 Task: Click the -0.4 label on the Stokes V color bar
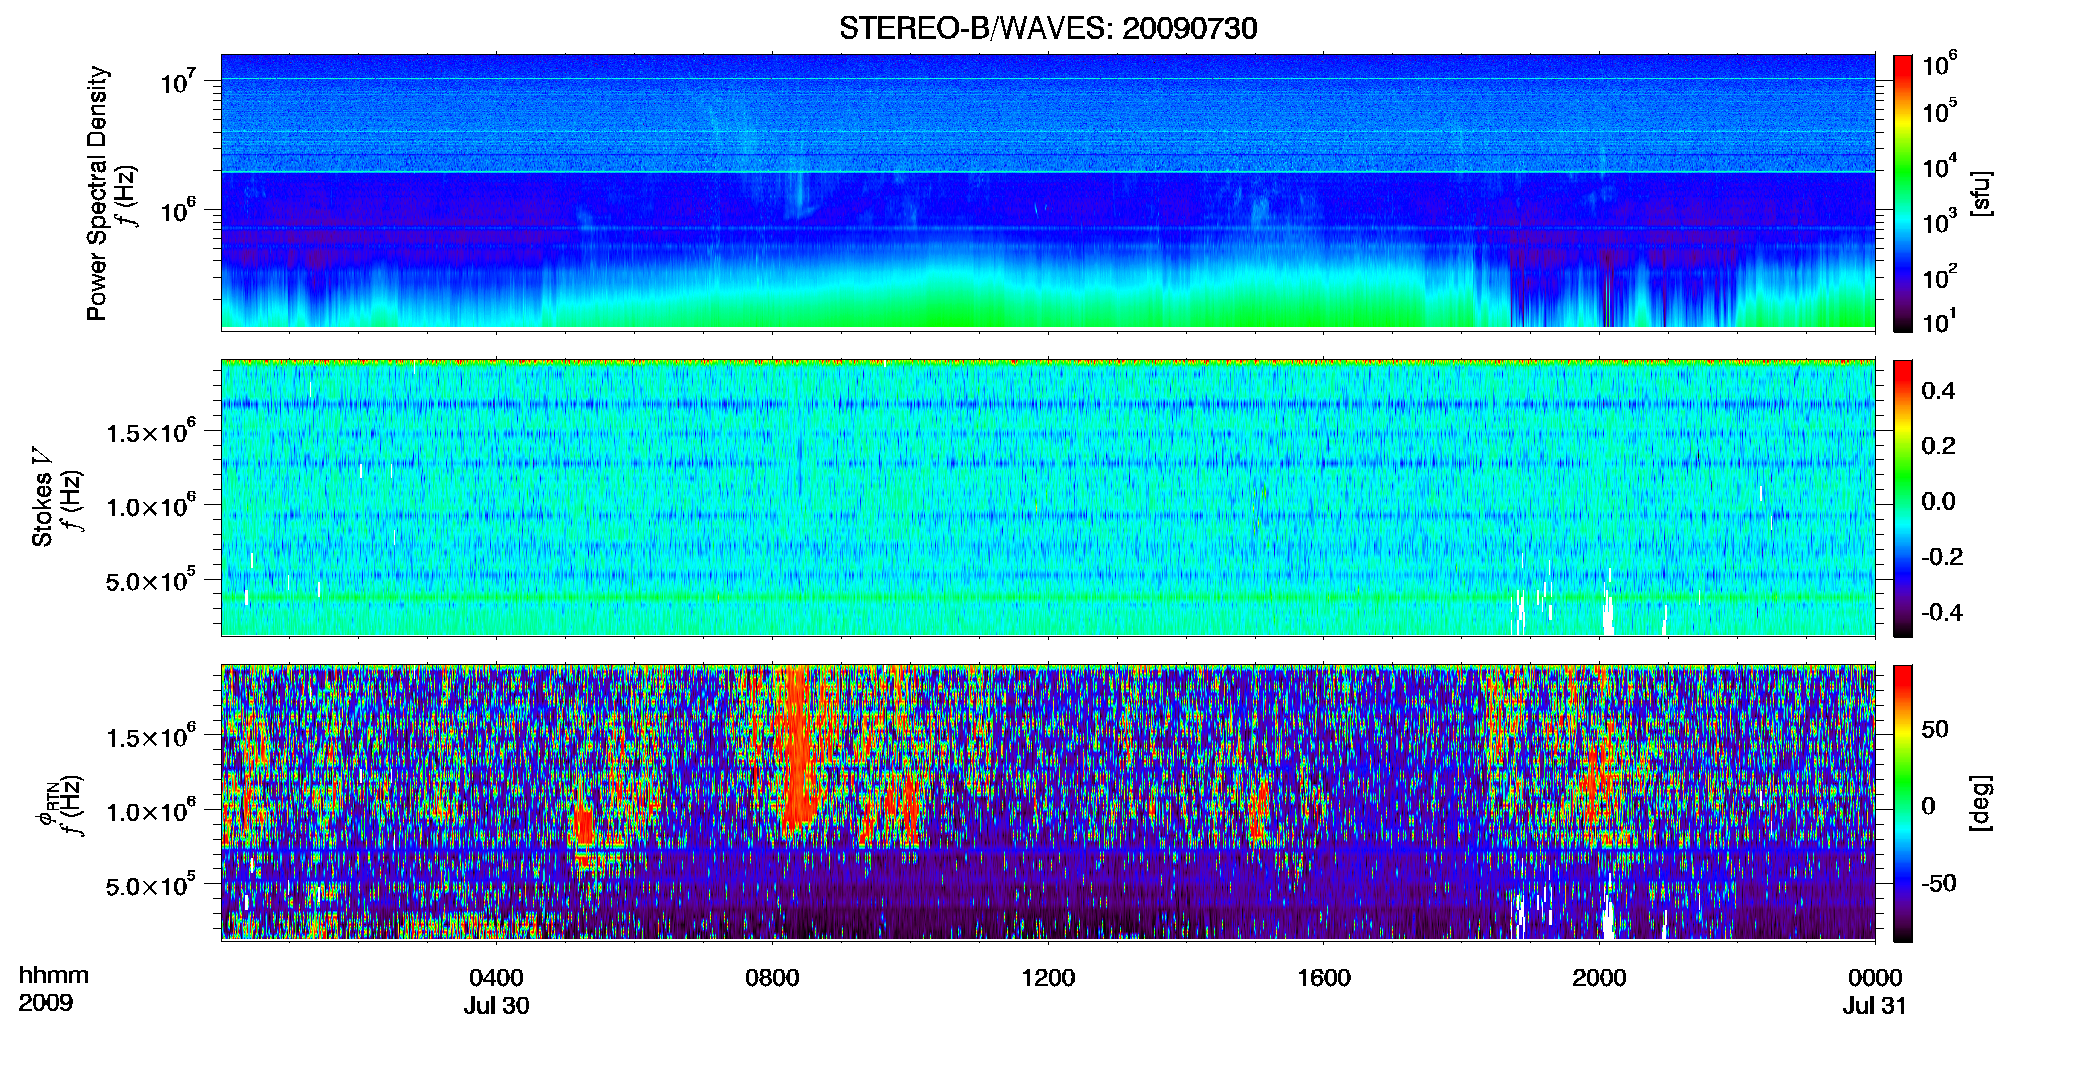[1942, 612]
